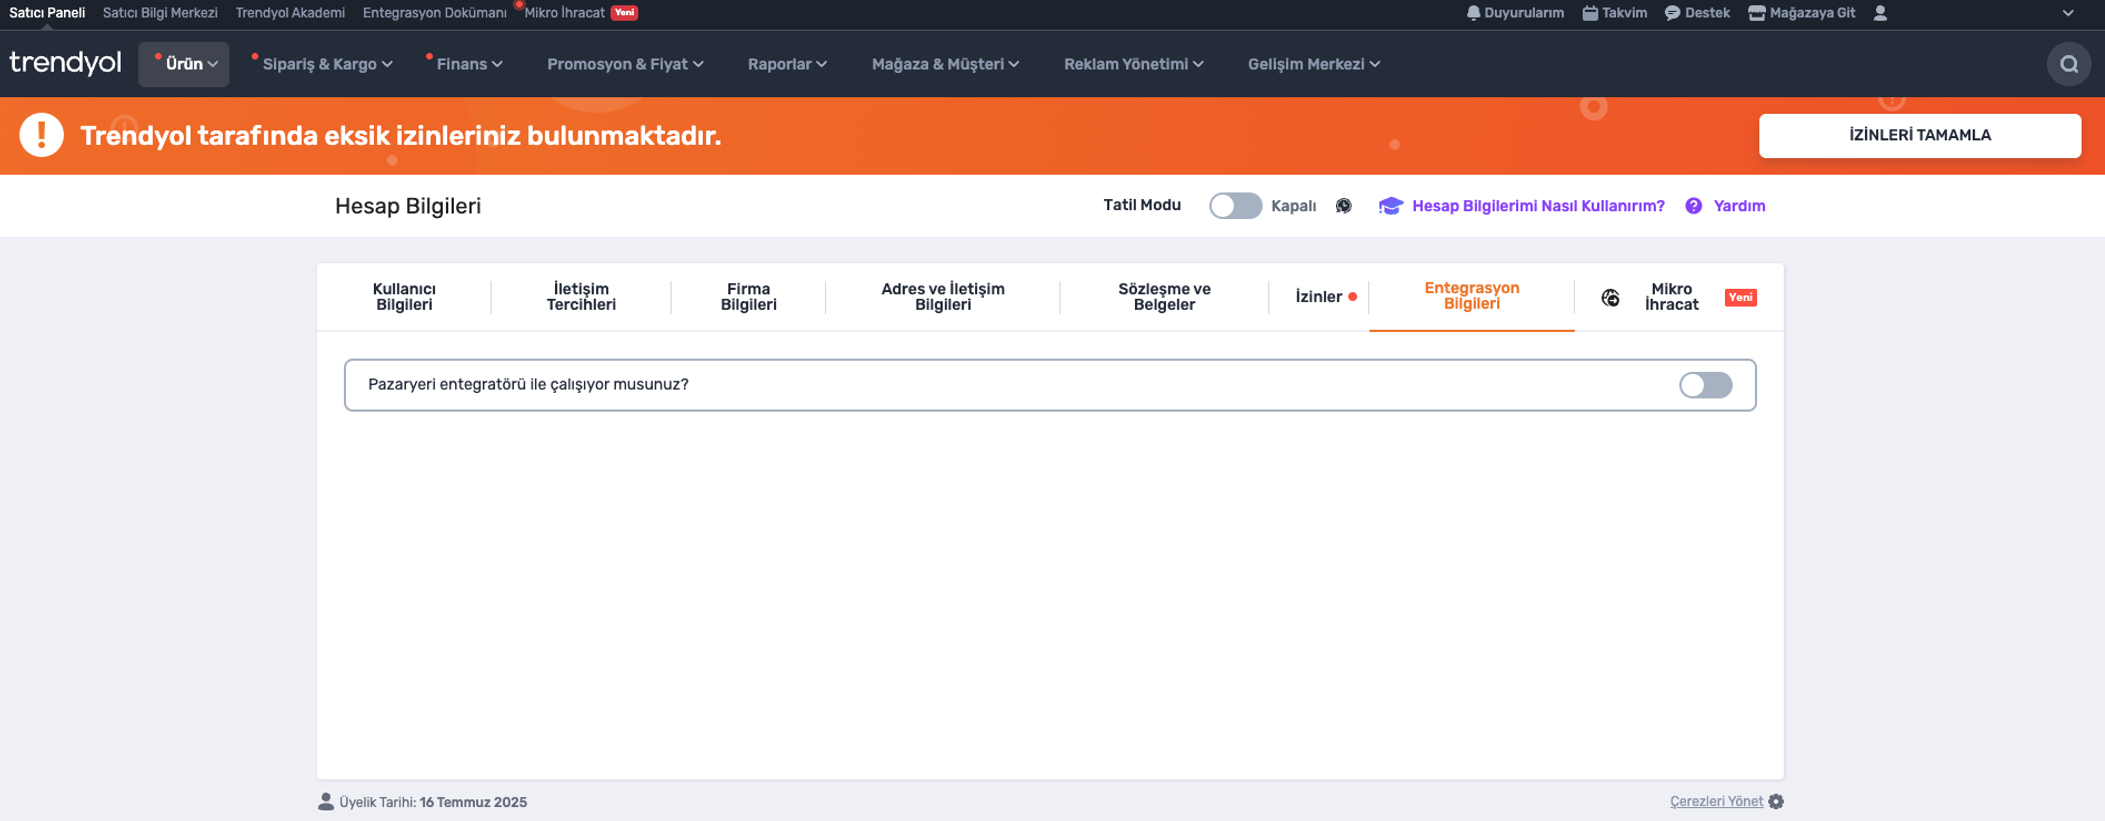Expand the Sipariş & Kargo menu
Screen dimensions: 2105x821
click(322, 64)
